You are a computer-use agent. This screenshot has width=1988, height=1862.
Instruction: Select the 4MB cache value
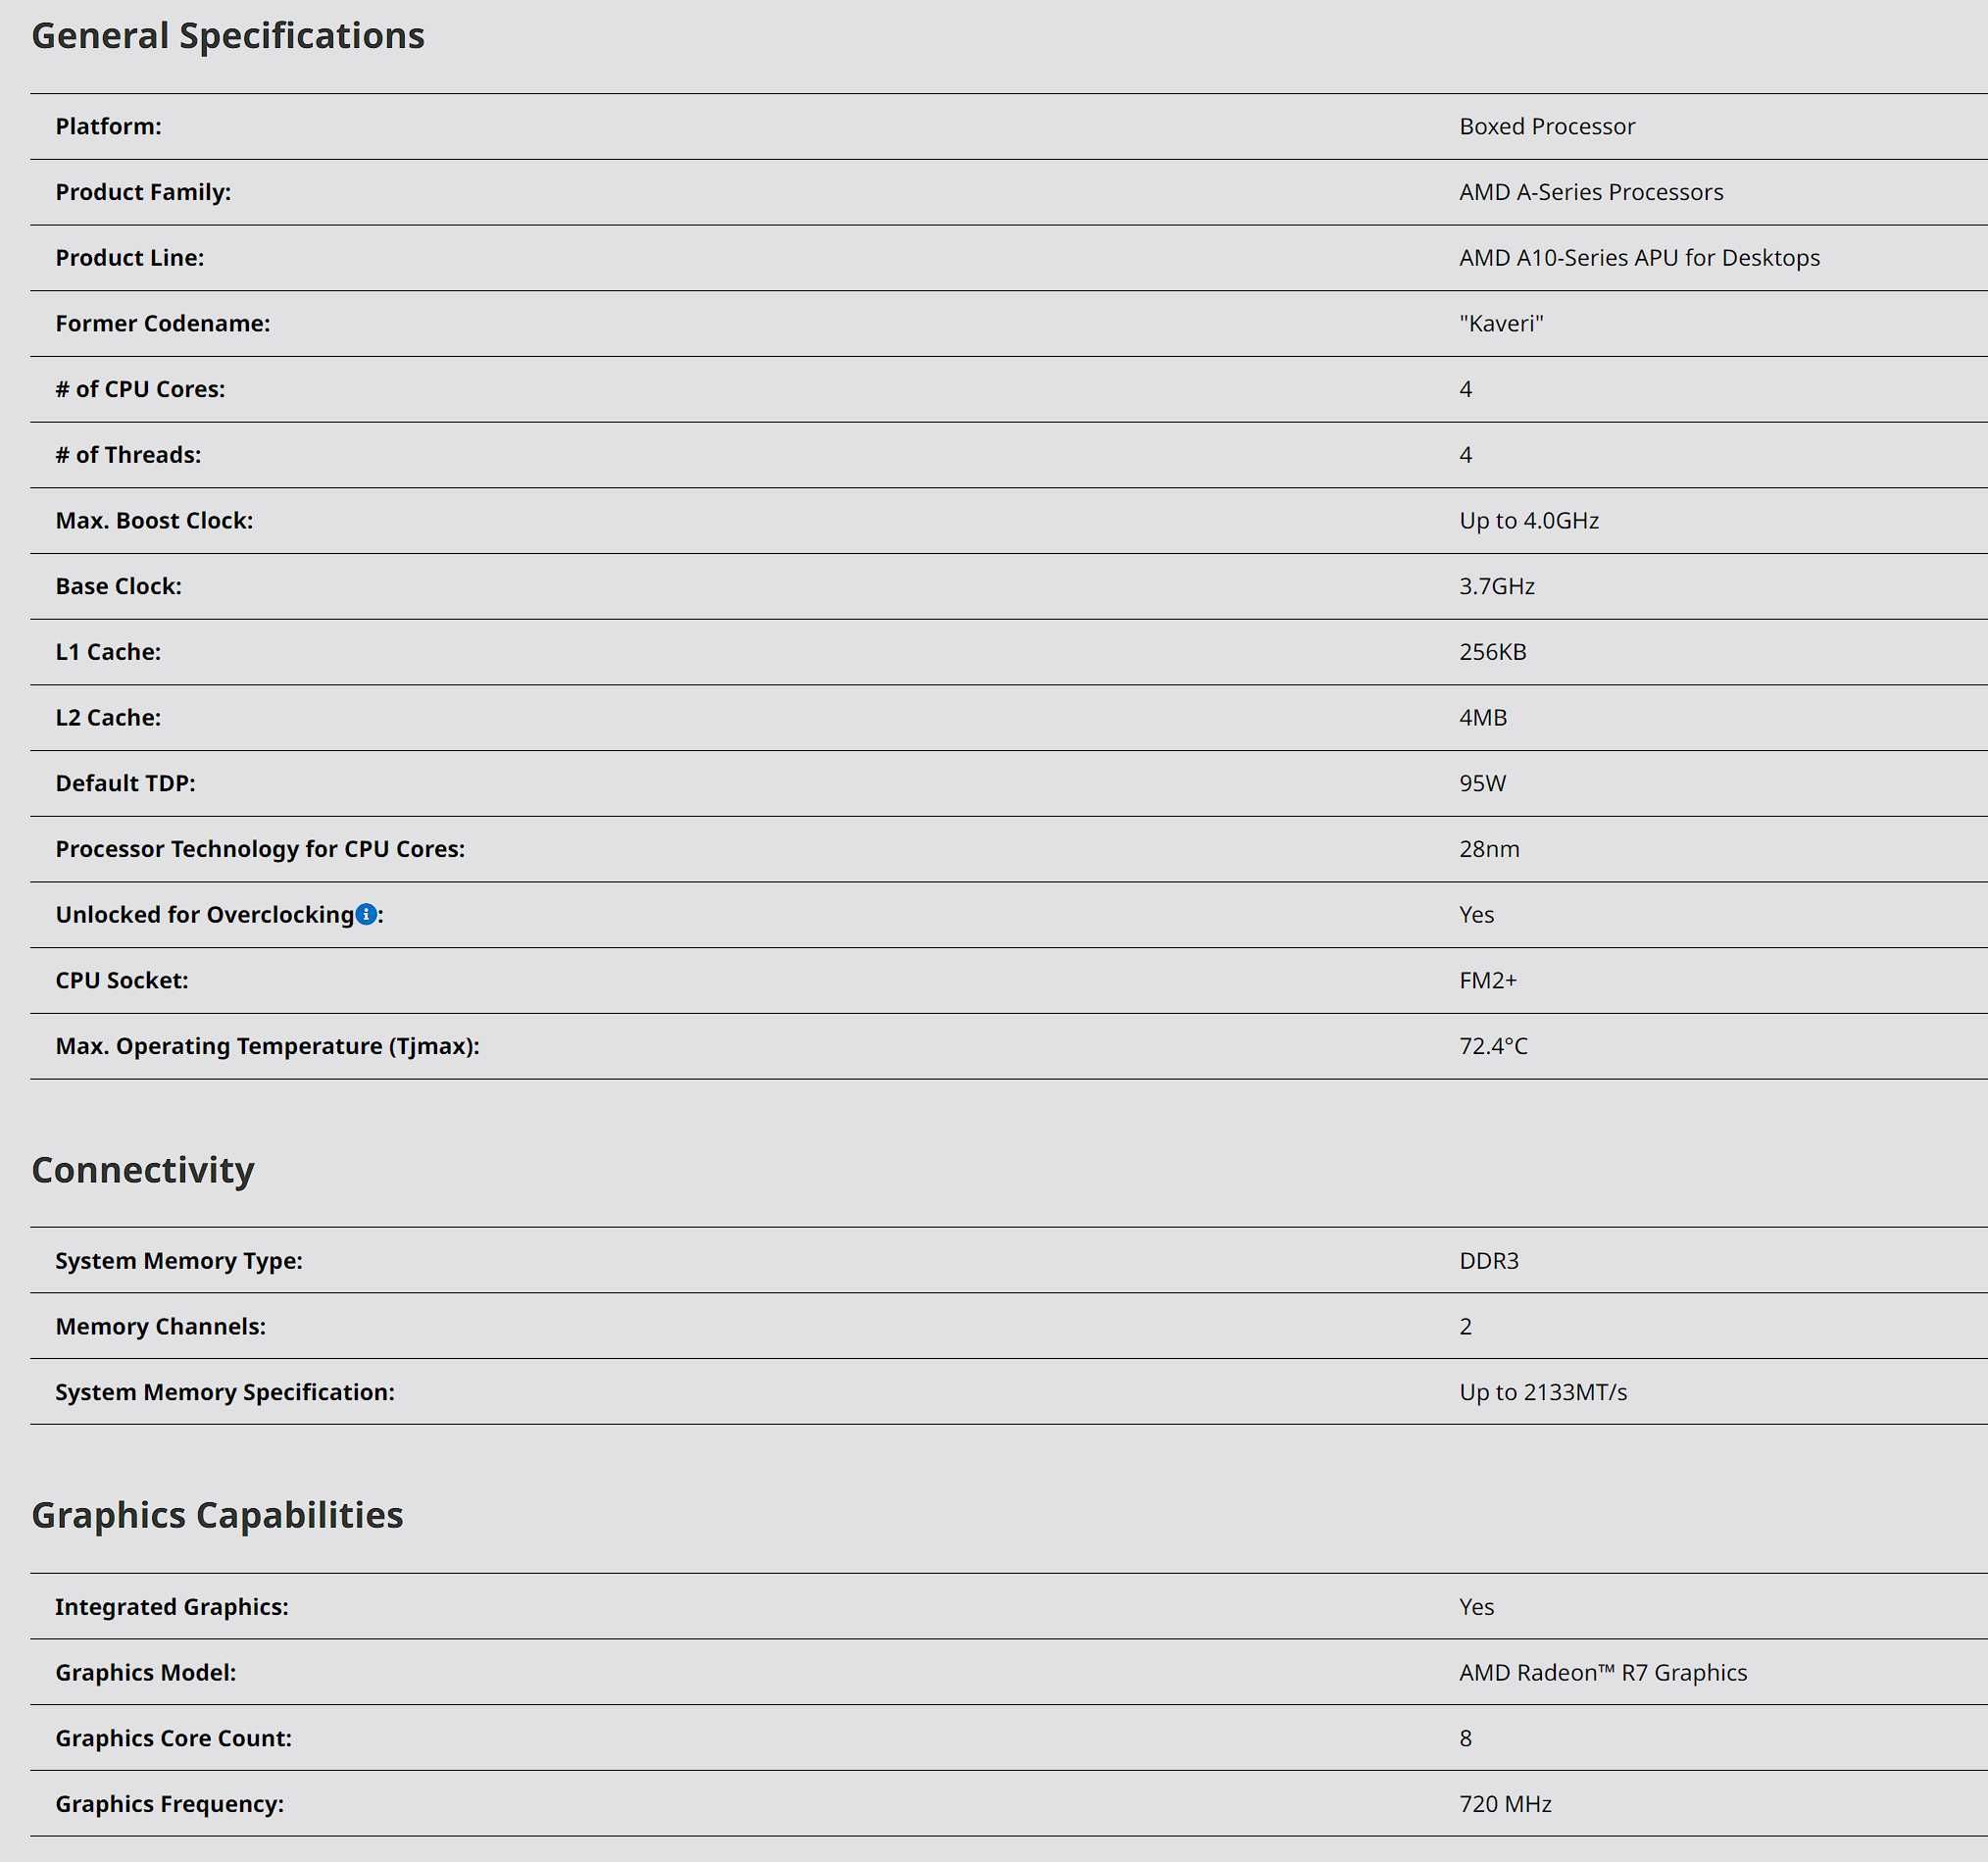(x=1482, y=717)
